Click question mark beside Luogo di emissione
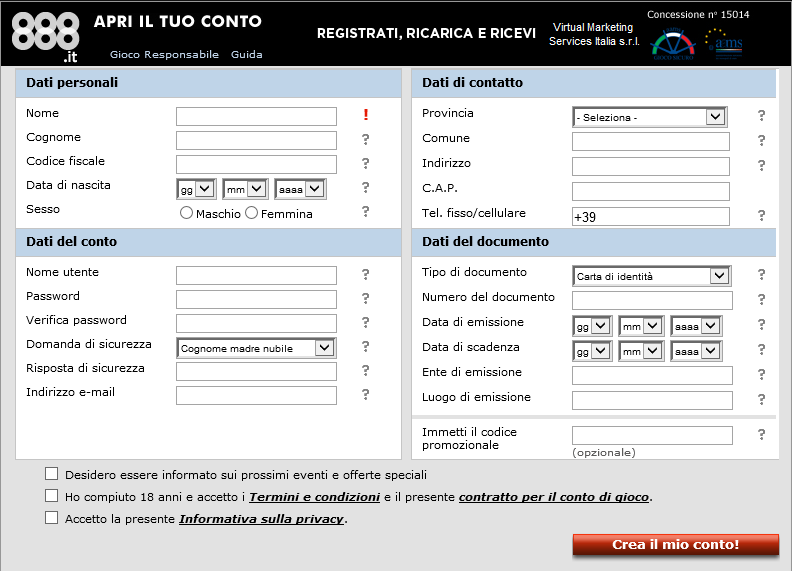 tap(762, 399)
